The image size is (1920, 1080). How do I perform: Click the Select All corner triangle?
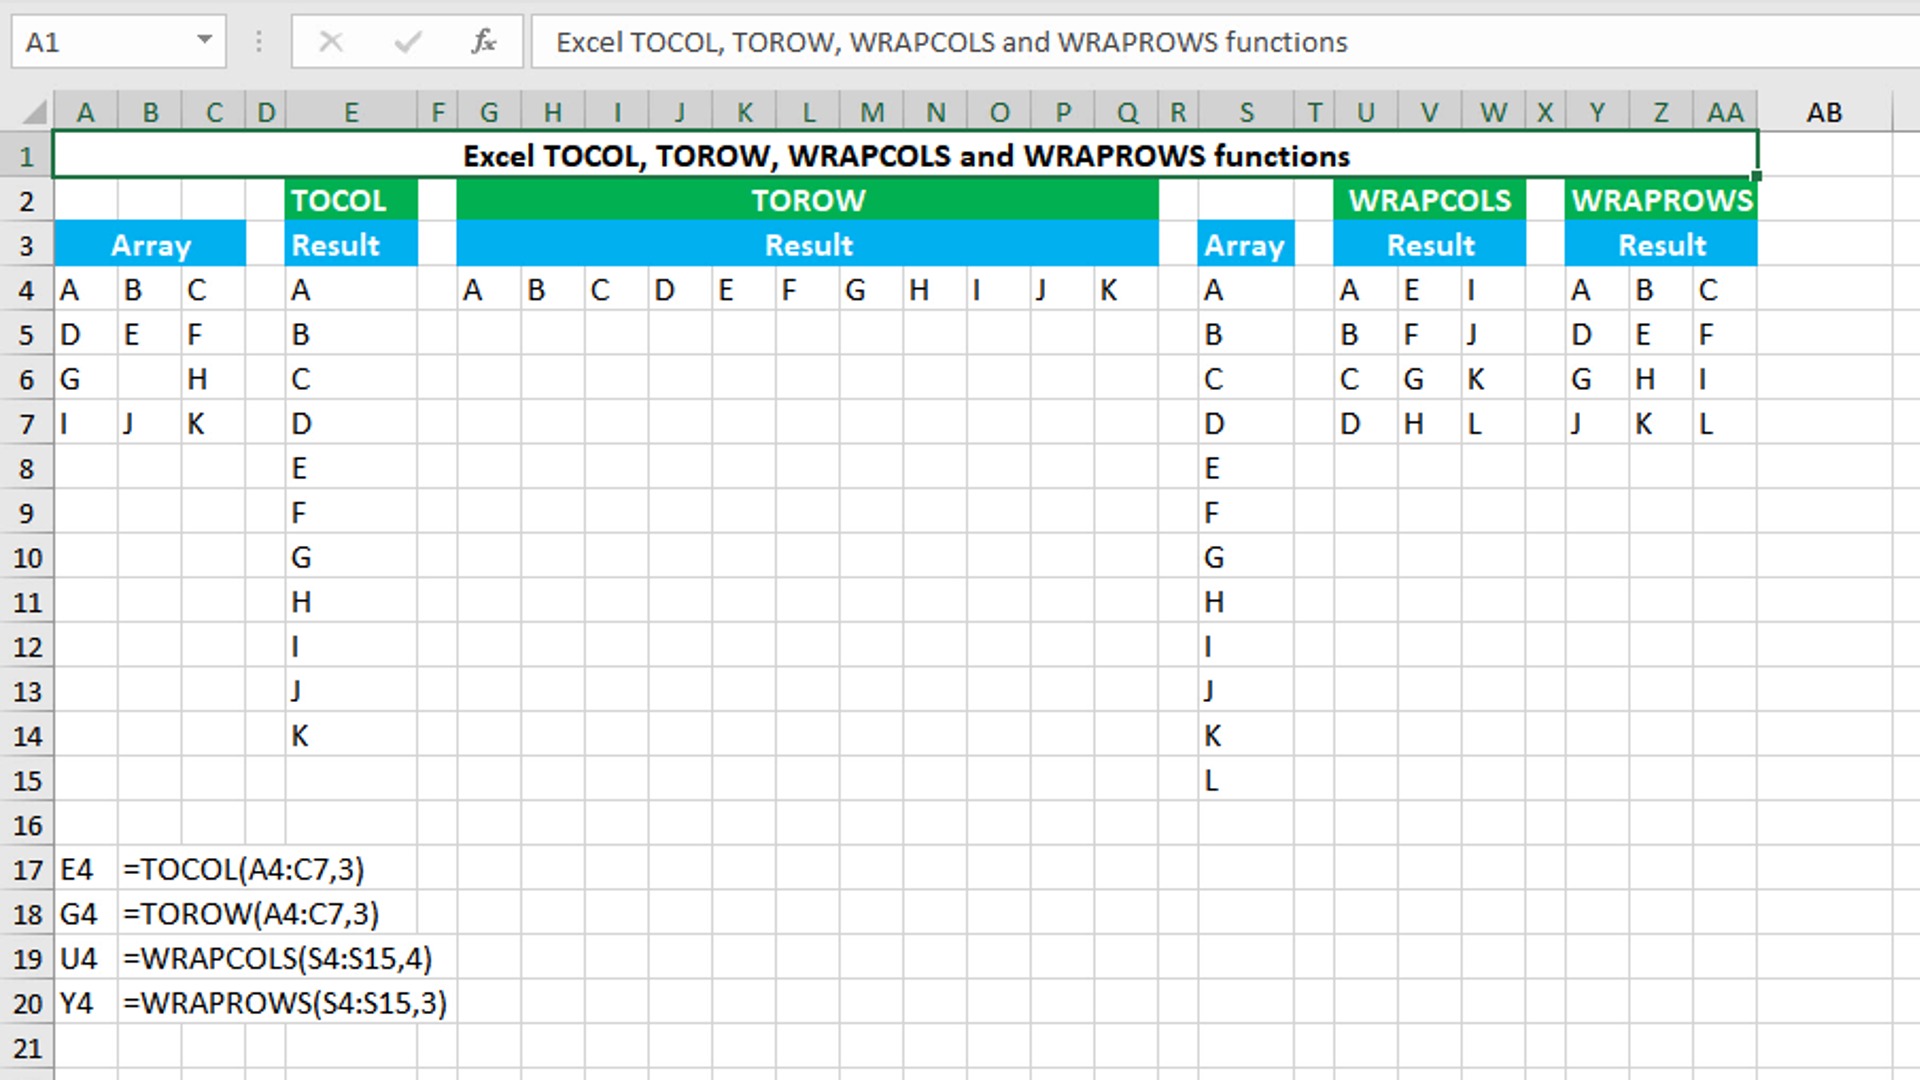point(35,111)
